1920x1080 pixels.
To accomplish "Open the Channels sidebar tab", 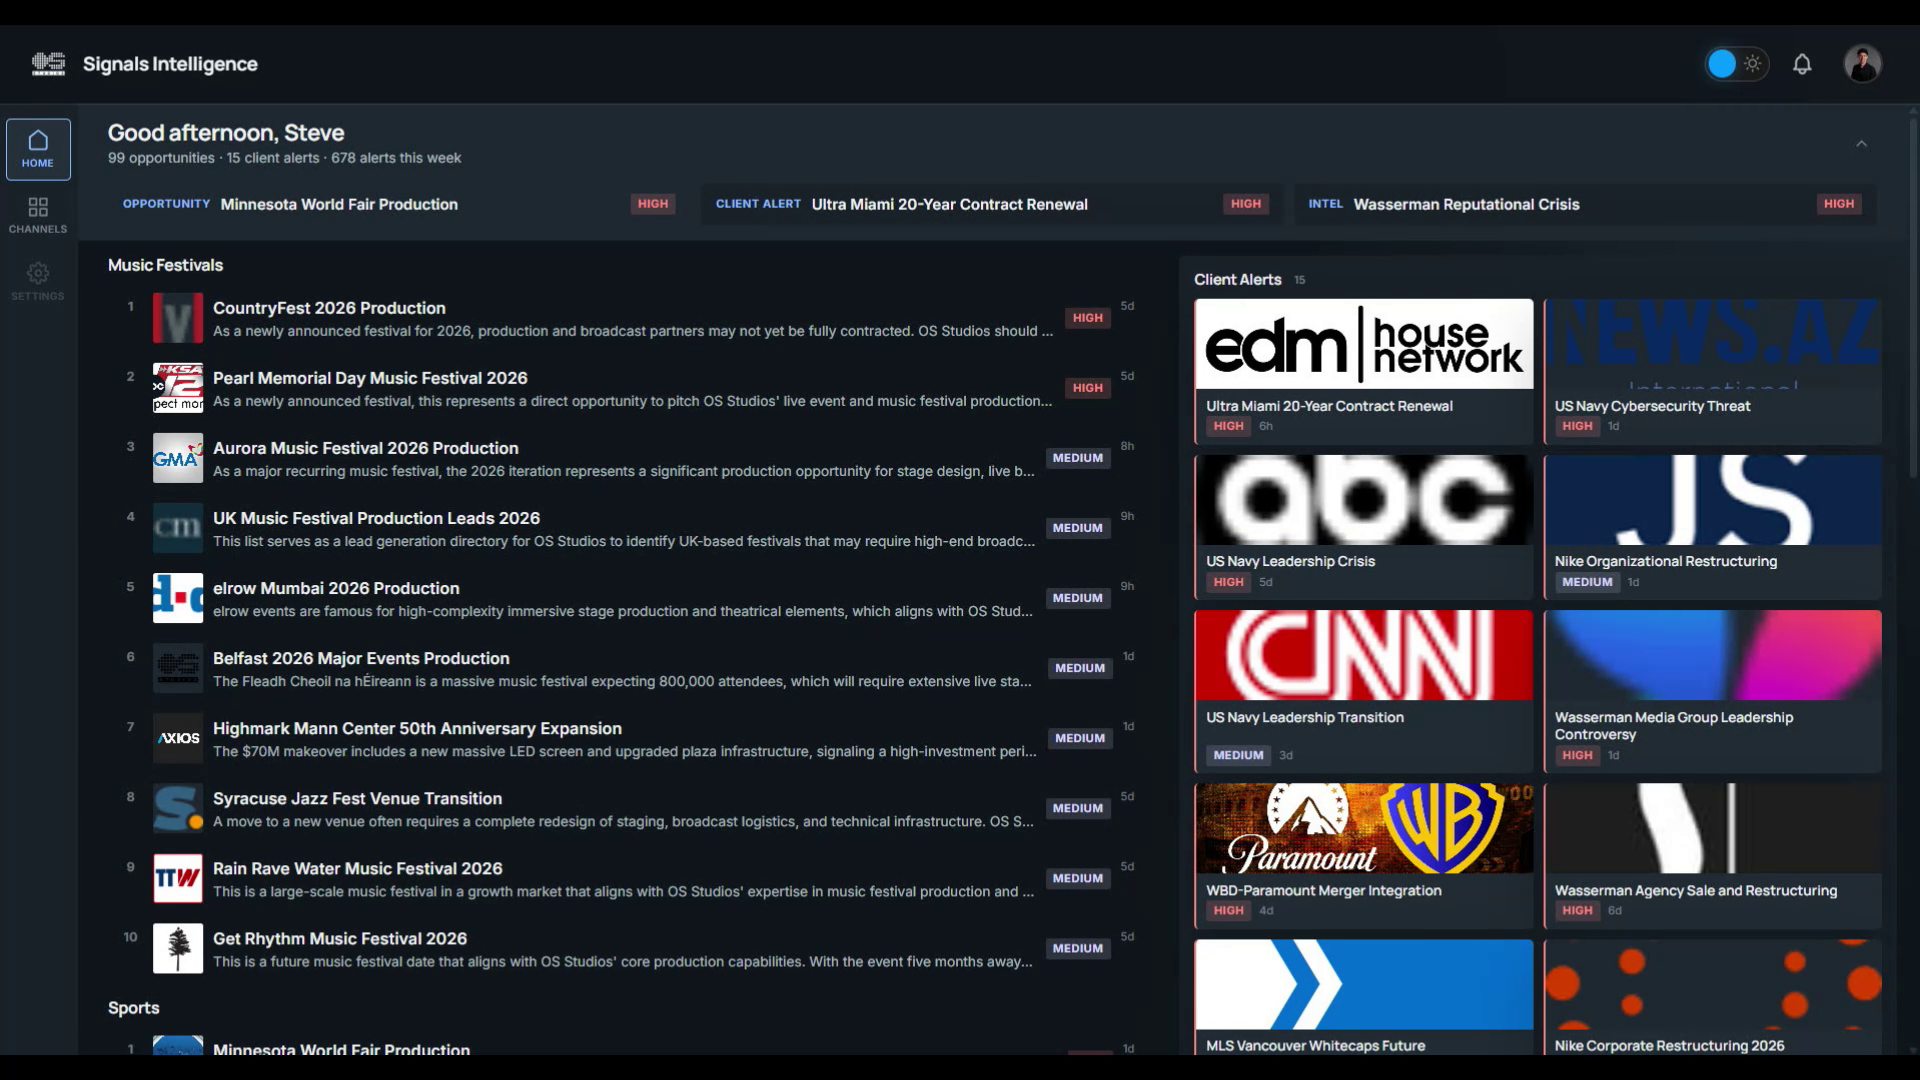I will (38, 215).
